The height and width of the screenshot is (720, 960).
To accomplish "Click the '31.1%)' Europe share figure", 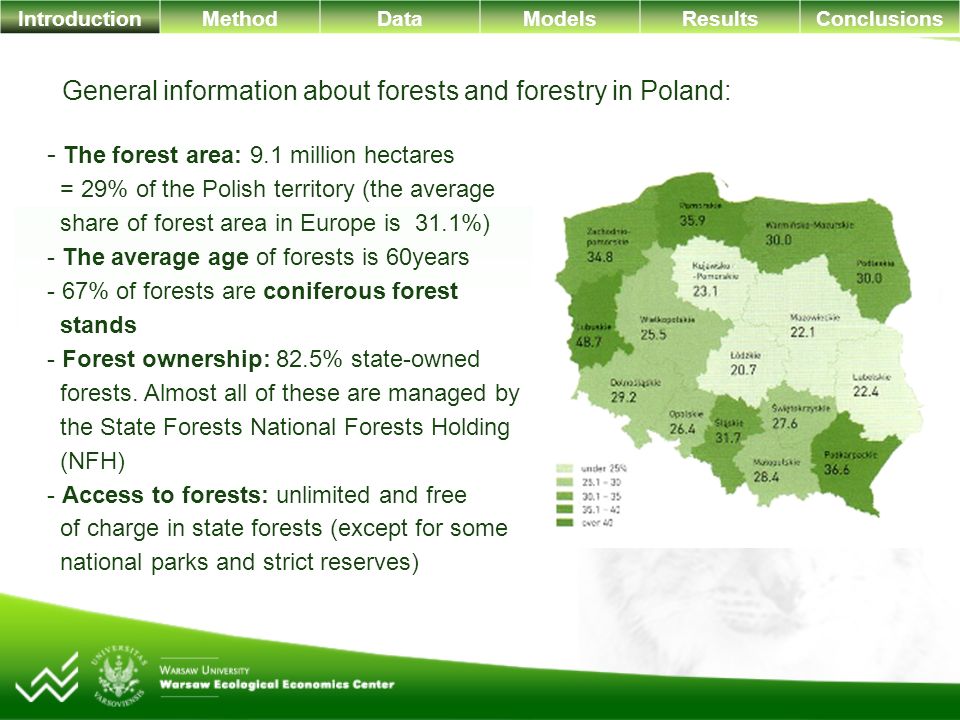I will point(452,223).
